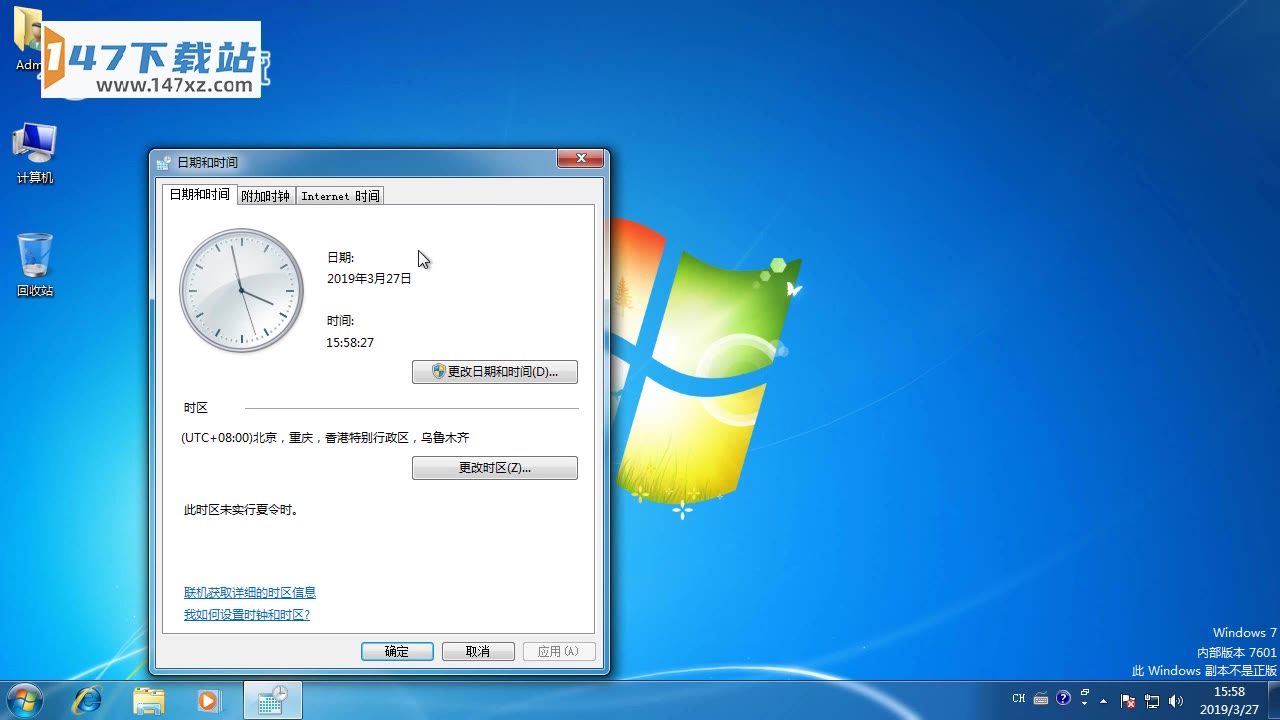Switch to the 附加时钟 tab
Screen dimensions: 1280x720
pos(265,196)
